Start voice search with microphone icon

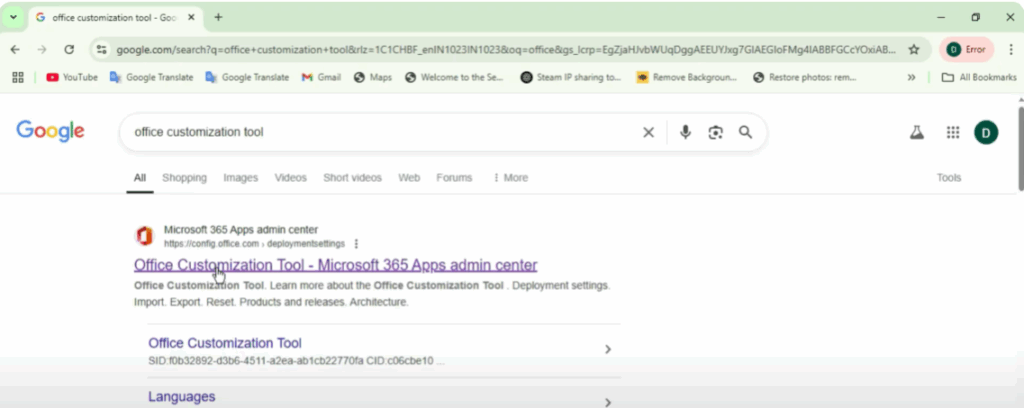click(x=685, y=133)
